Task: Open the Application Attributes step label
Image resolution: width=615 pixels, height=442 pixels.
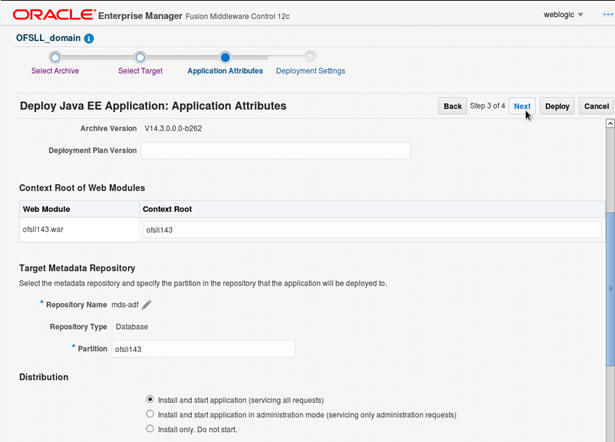Action: tap(225, 71)
